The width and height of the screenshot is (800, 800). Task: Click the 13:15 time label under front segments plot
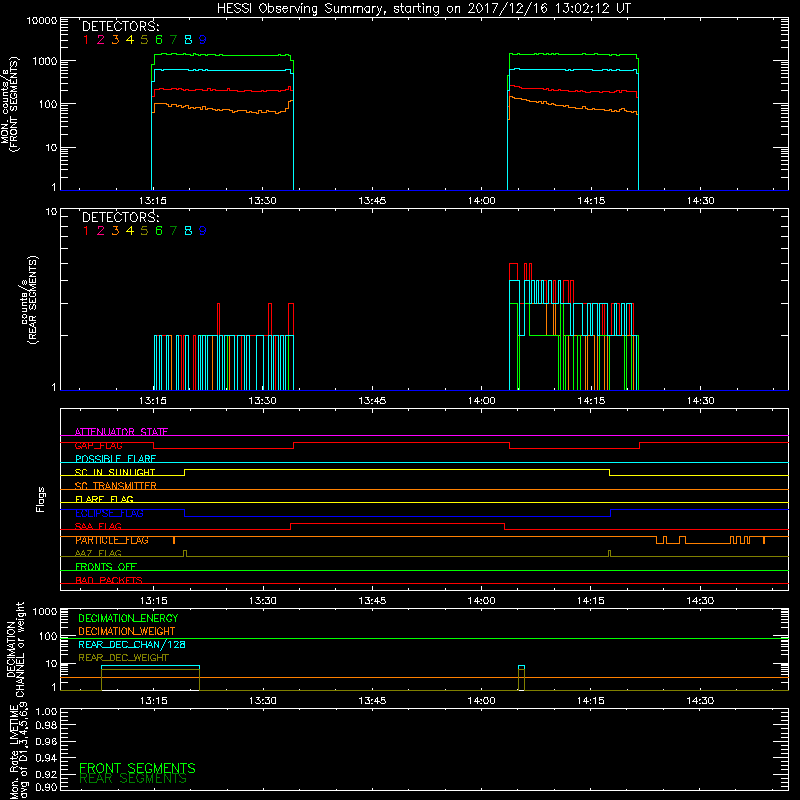click(153, 201)
